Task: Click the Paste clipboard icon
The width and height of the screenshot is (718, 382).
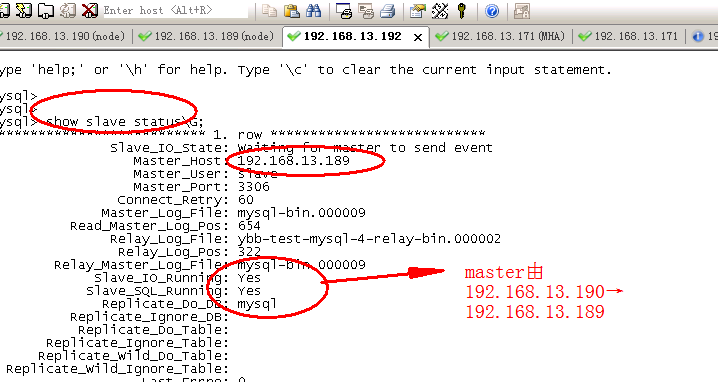Action: (291, 10)
